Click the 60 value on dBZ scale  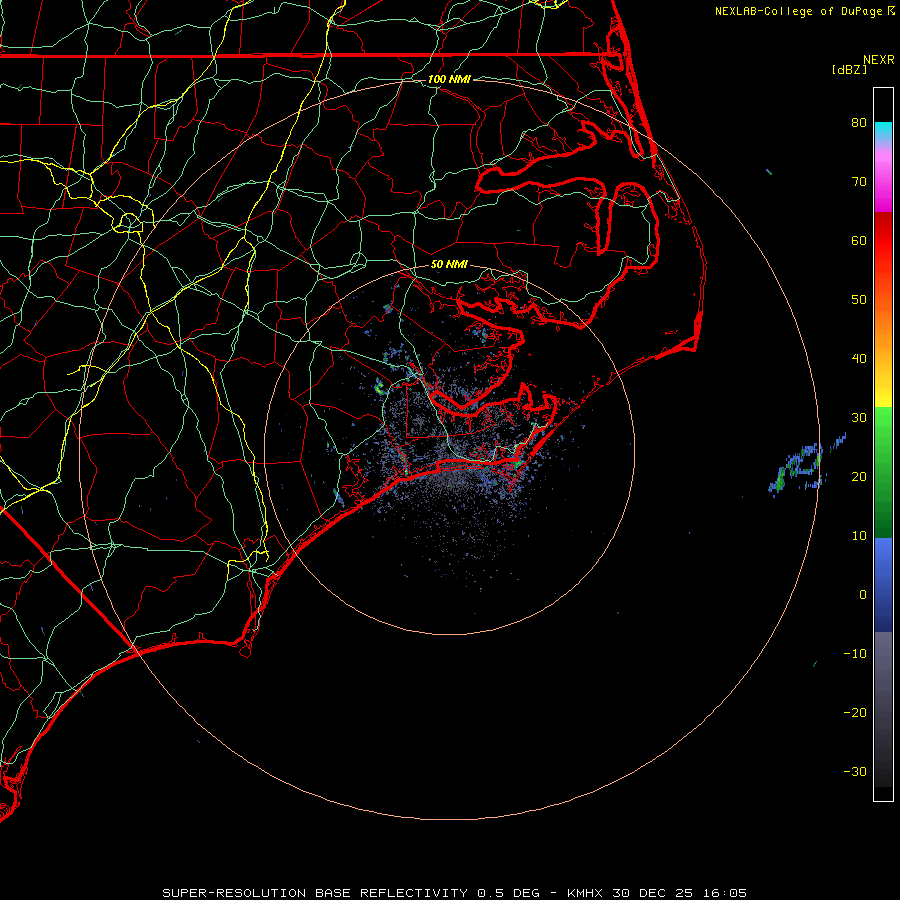pyautogui.click(x=859, y=240)
